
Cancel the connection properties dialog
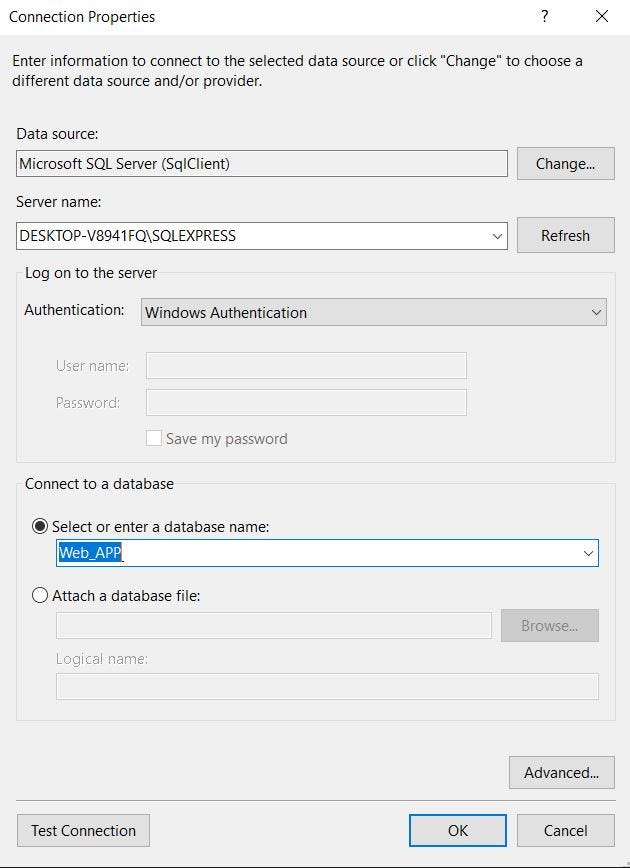565,830
